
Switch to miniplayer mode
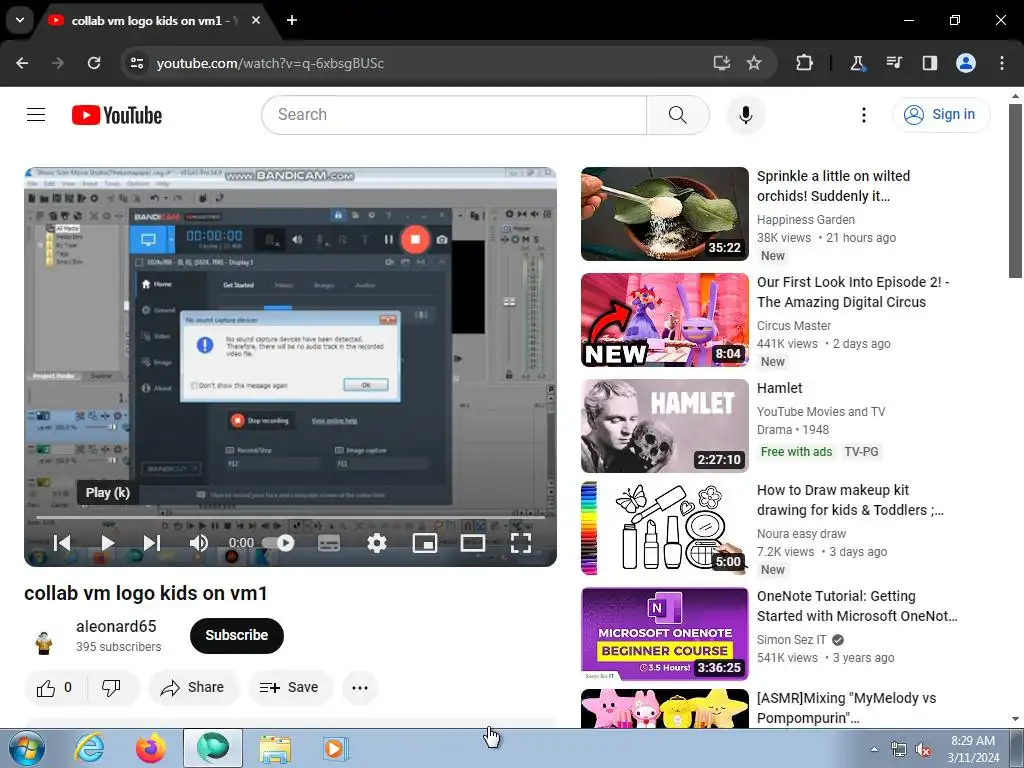pyautogui.click(x=424, y=543)
